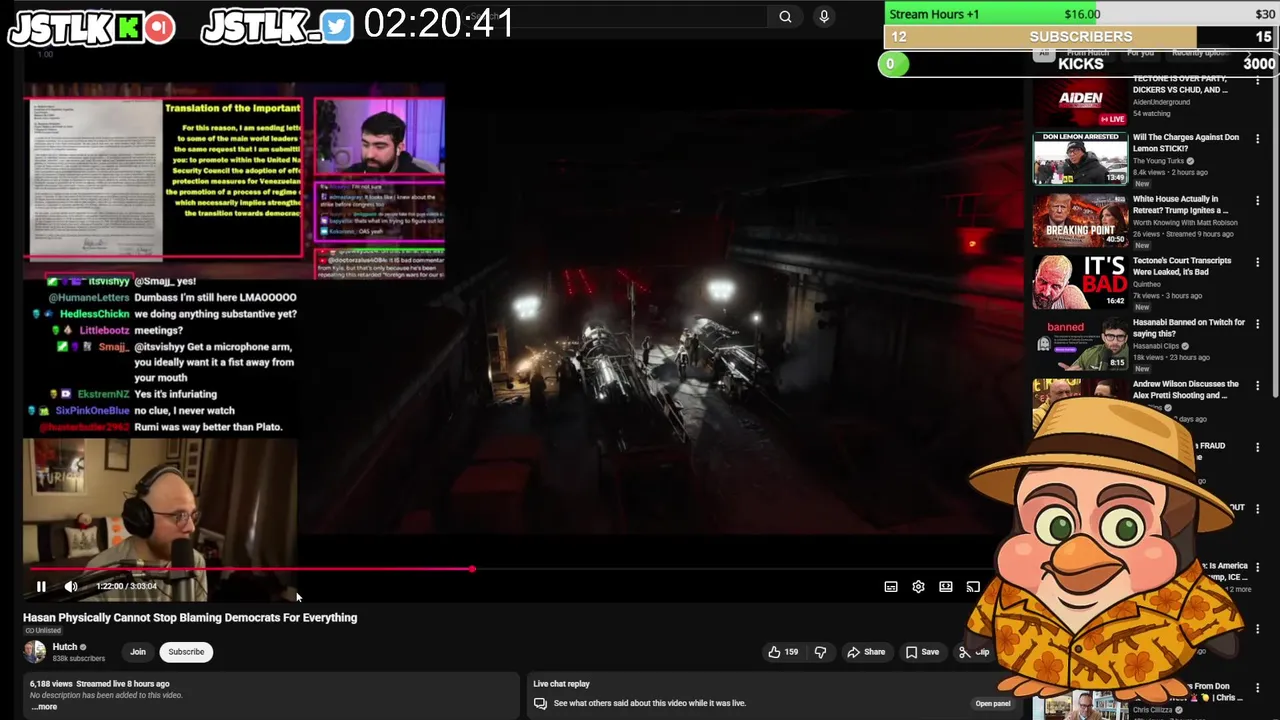Pause the video playback
The width and height of the screenshot is (1280, 720).
coord(41,587)
